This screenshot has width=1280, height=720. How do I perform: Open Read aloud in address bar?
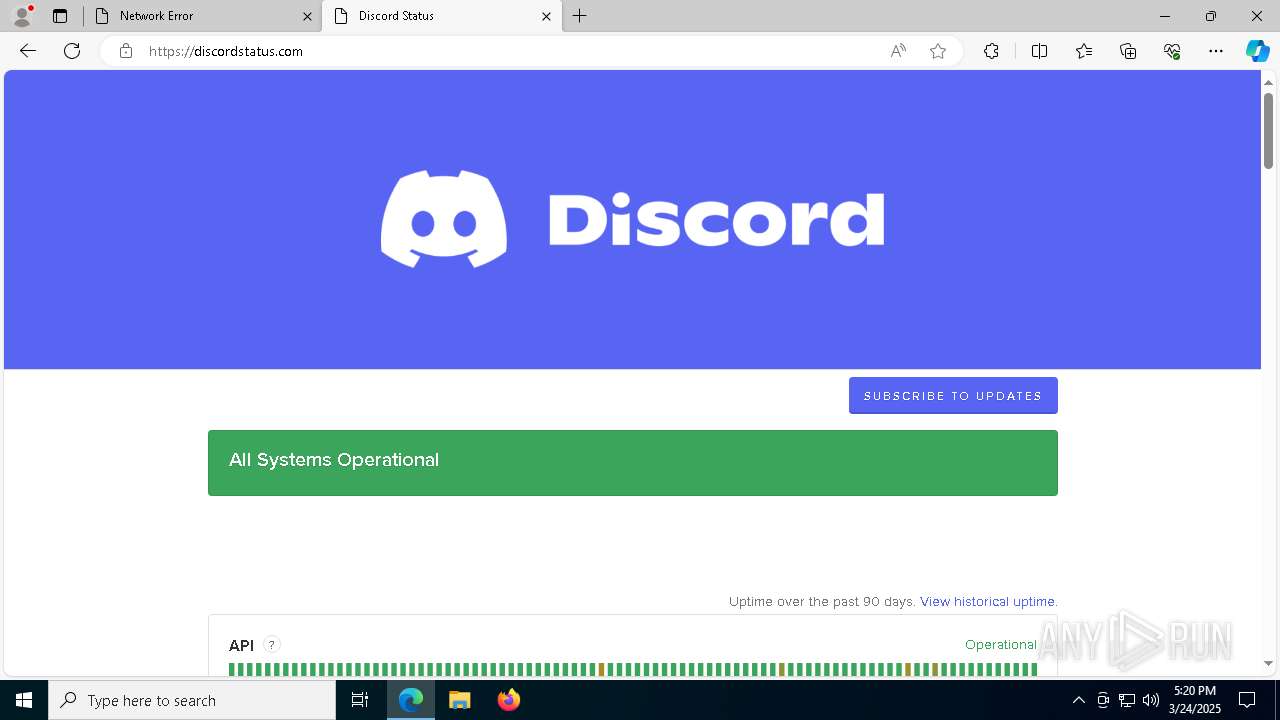pyautogui.click(x=898, y=51)
